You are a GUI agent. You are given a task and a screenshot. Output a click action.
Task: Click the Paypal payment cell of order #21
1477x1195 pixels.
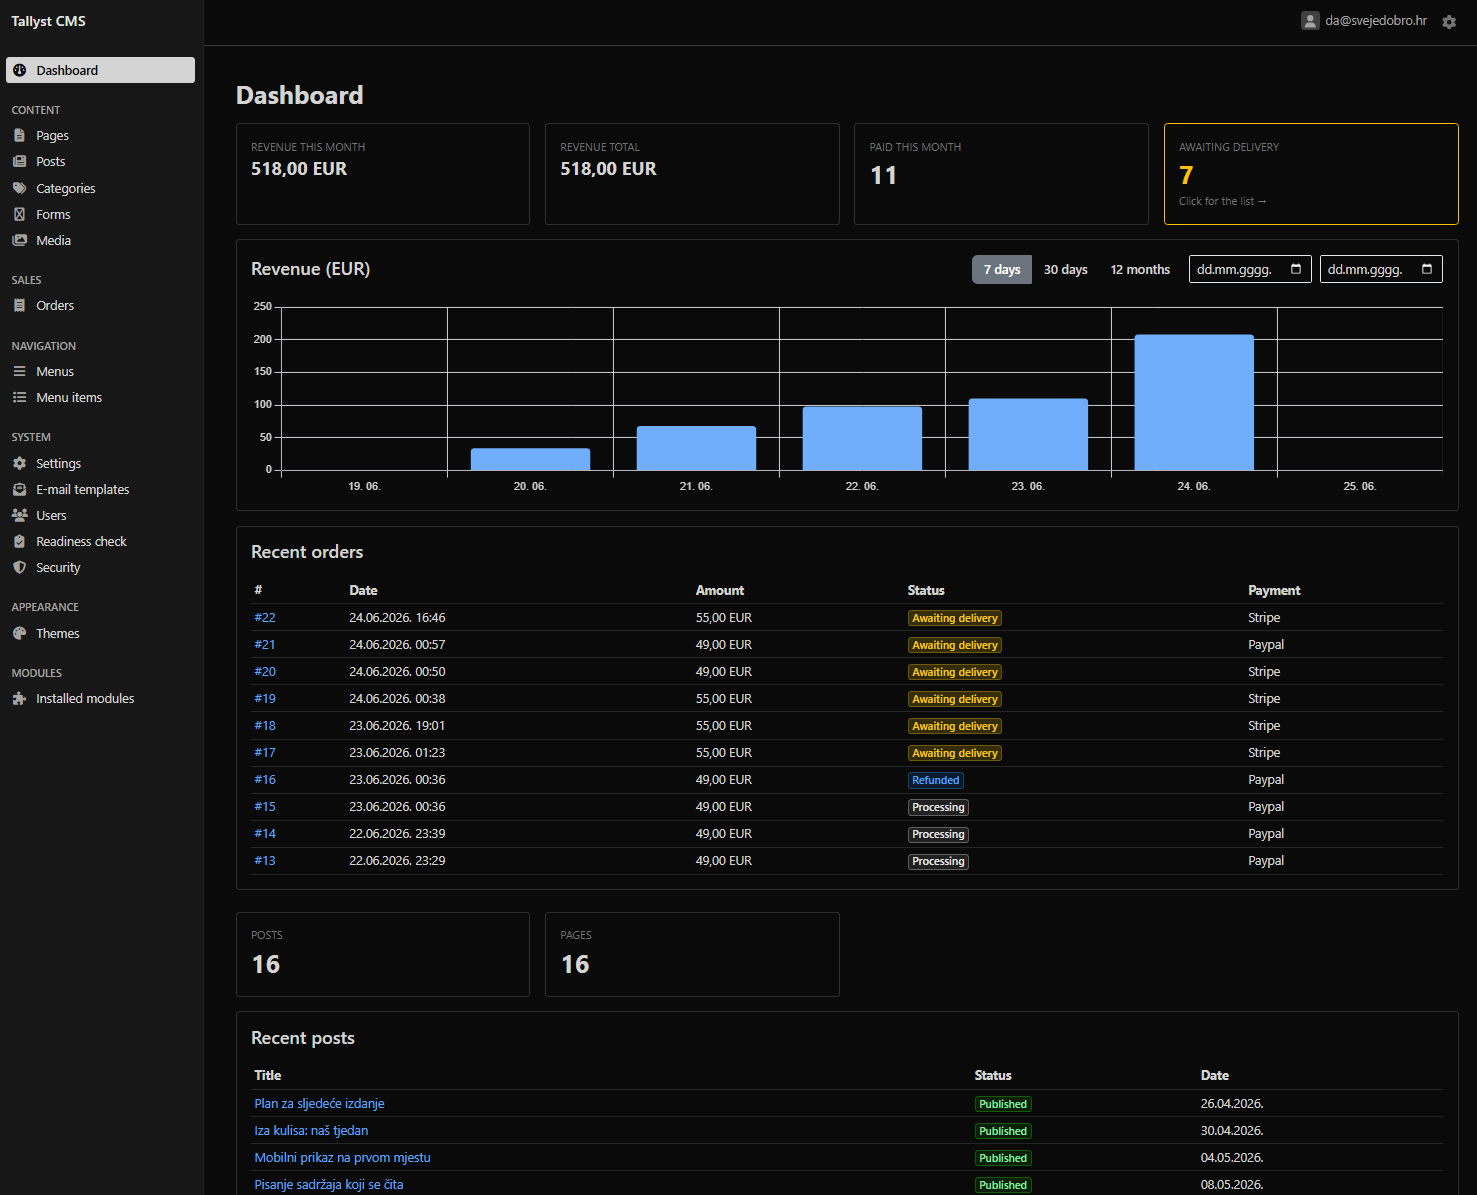(1266, 645)
